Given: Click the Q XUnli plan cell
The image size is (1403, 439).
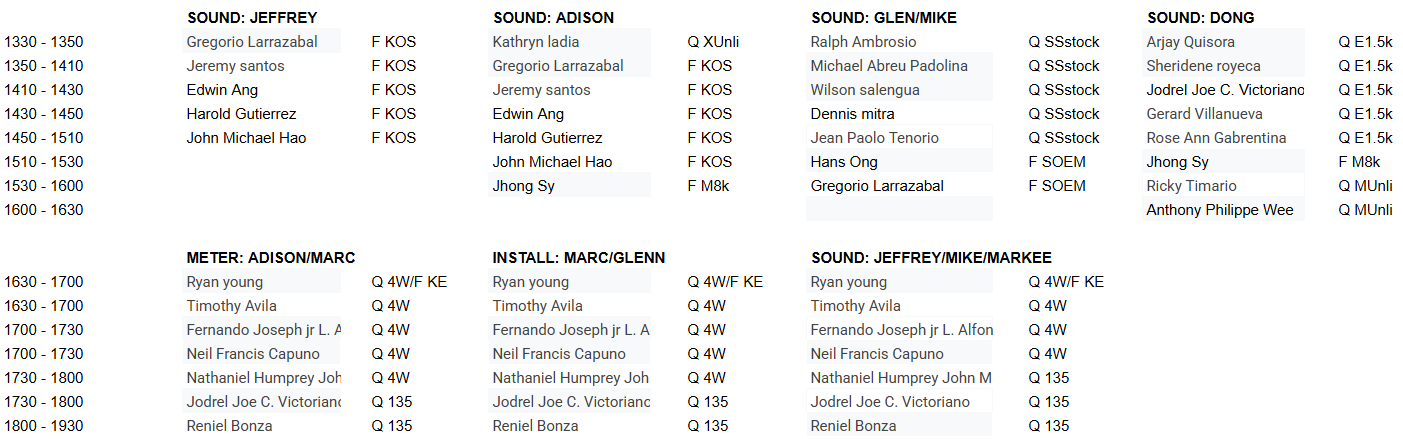Looking at the screenshot, I should pos(713,42).
